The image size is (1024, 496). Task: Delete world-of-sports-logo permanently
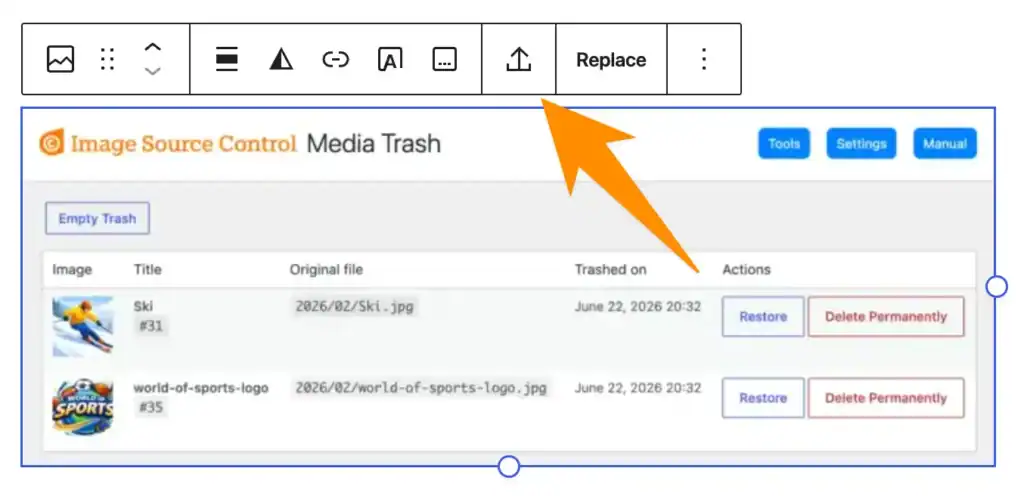pos(886,398)
